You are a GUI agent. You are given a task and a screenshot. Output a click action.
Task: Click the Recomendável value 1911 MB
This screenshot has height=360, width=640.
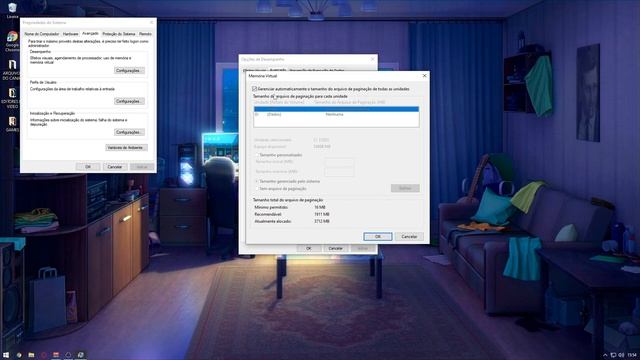[322, 214]
